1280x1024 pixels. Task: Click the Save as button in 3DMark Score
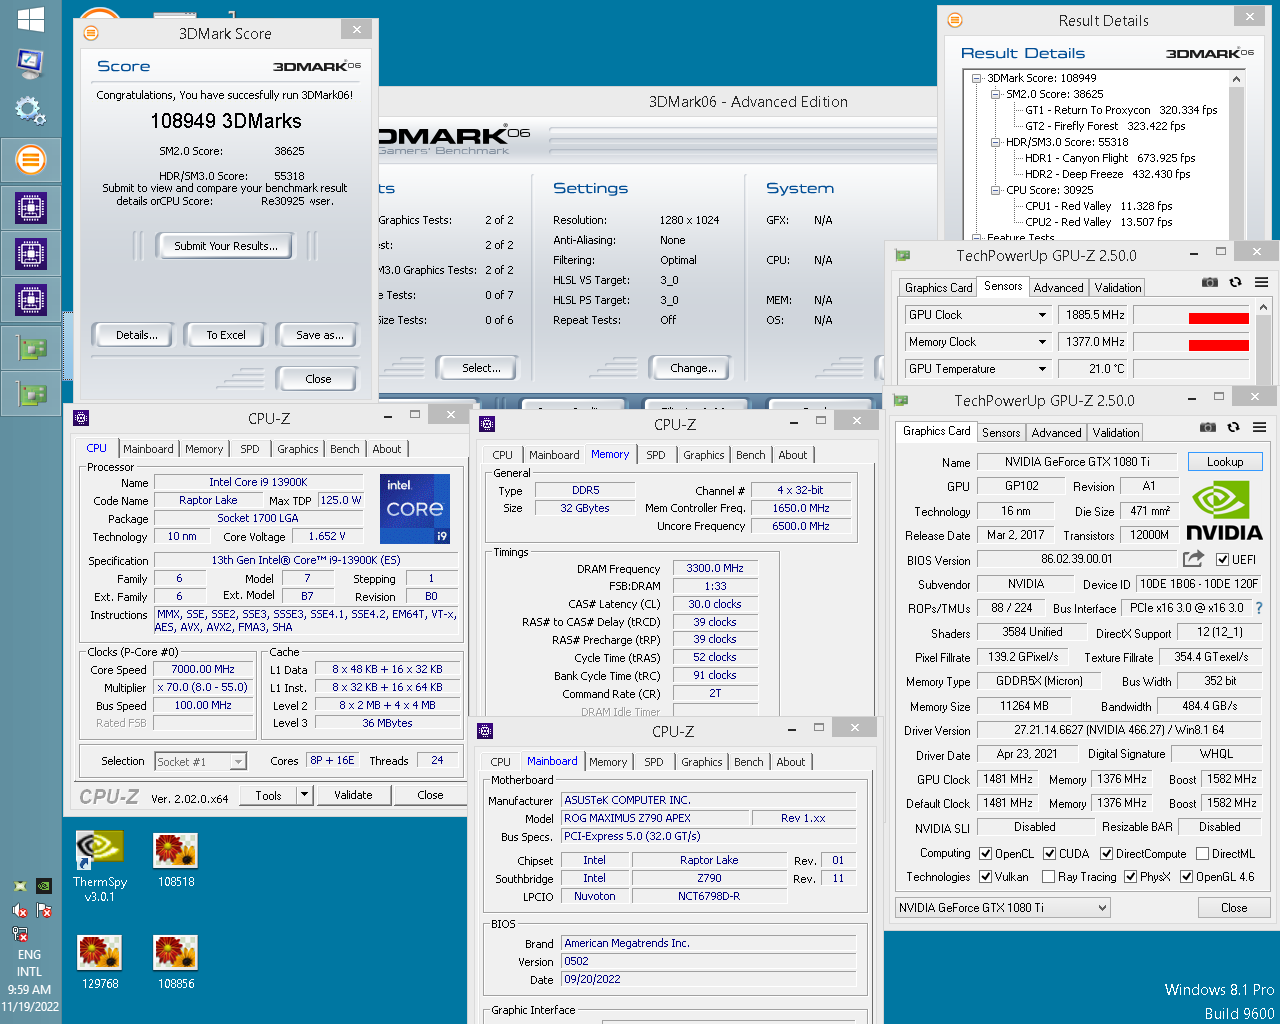tap(320, 335)
